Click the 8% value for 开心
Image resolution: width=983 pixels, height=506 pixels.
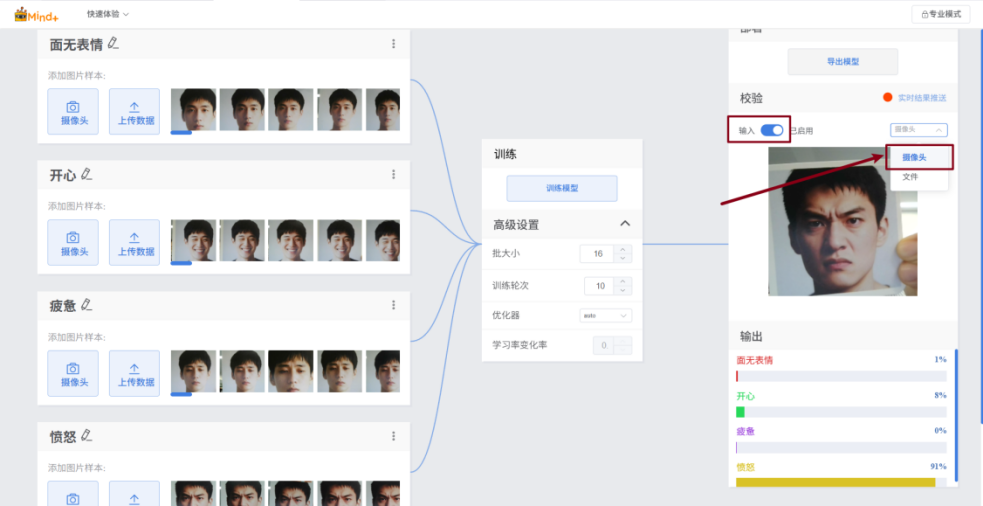point(940,396)
